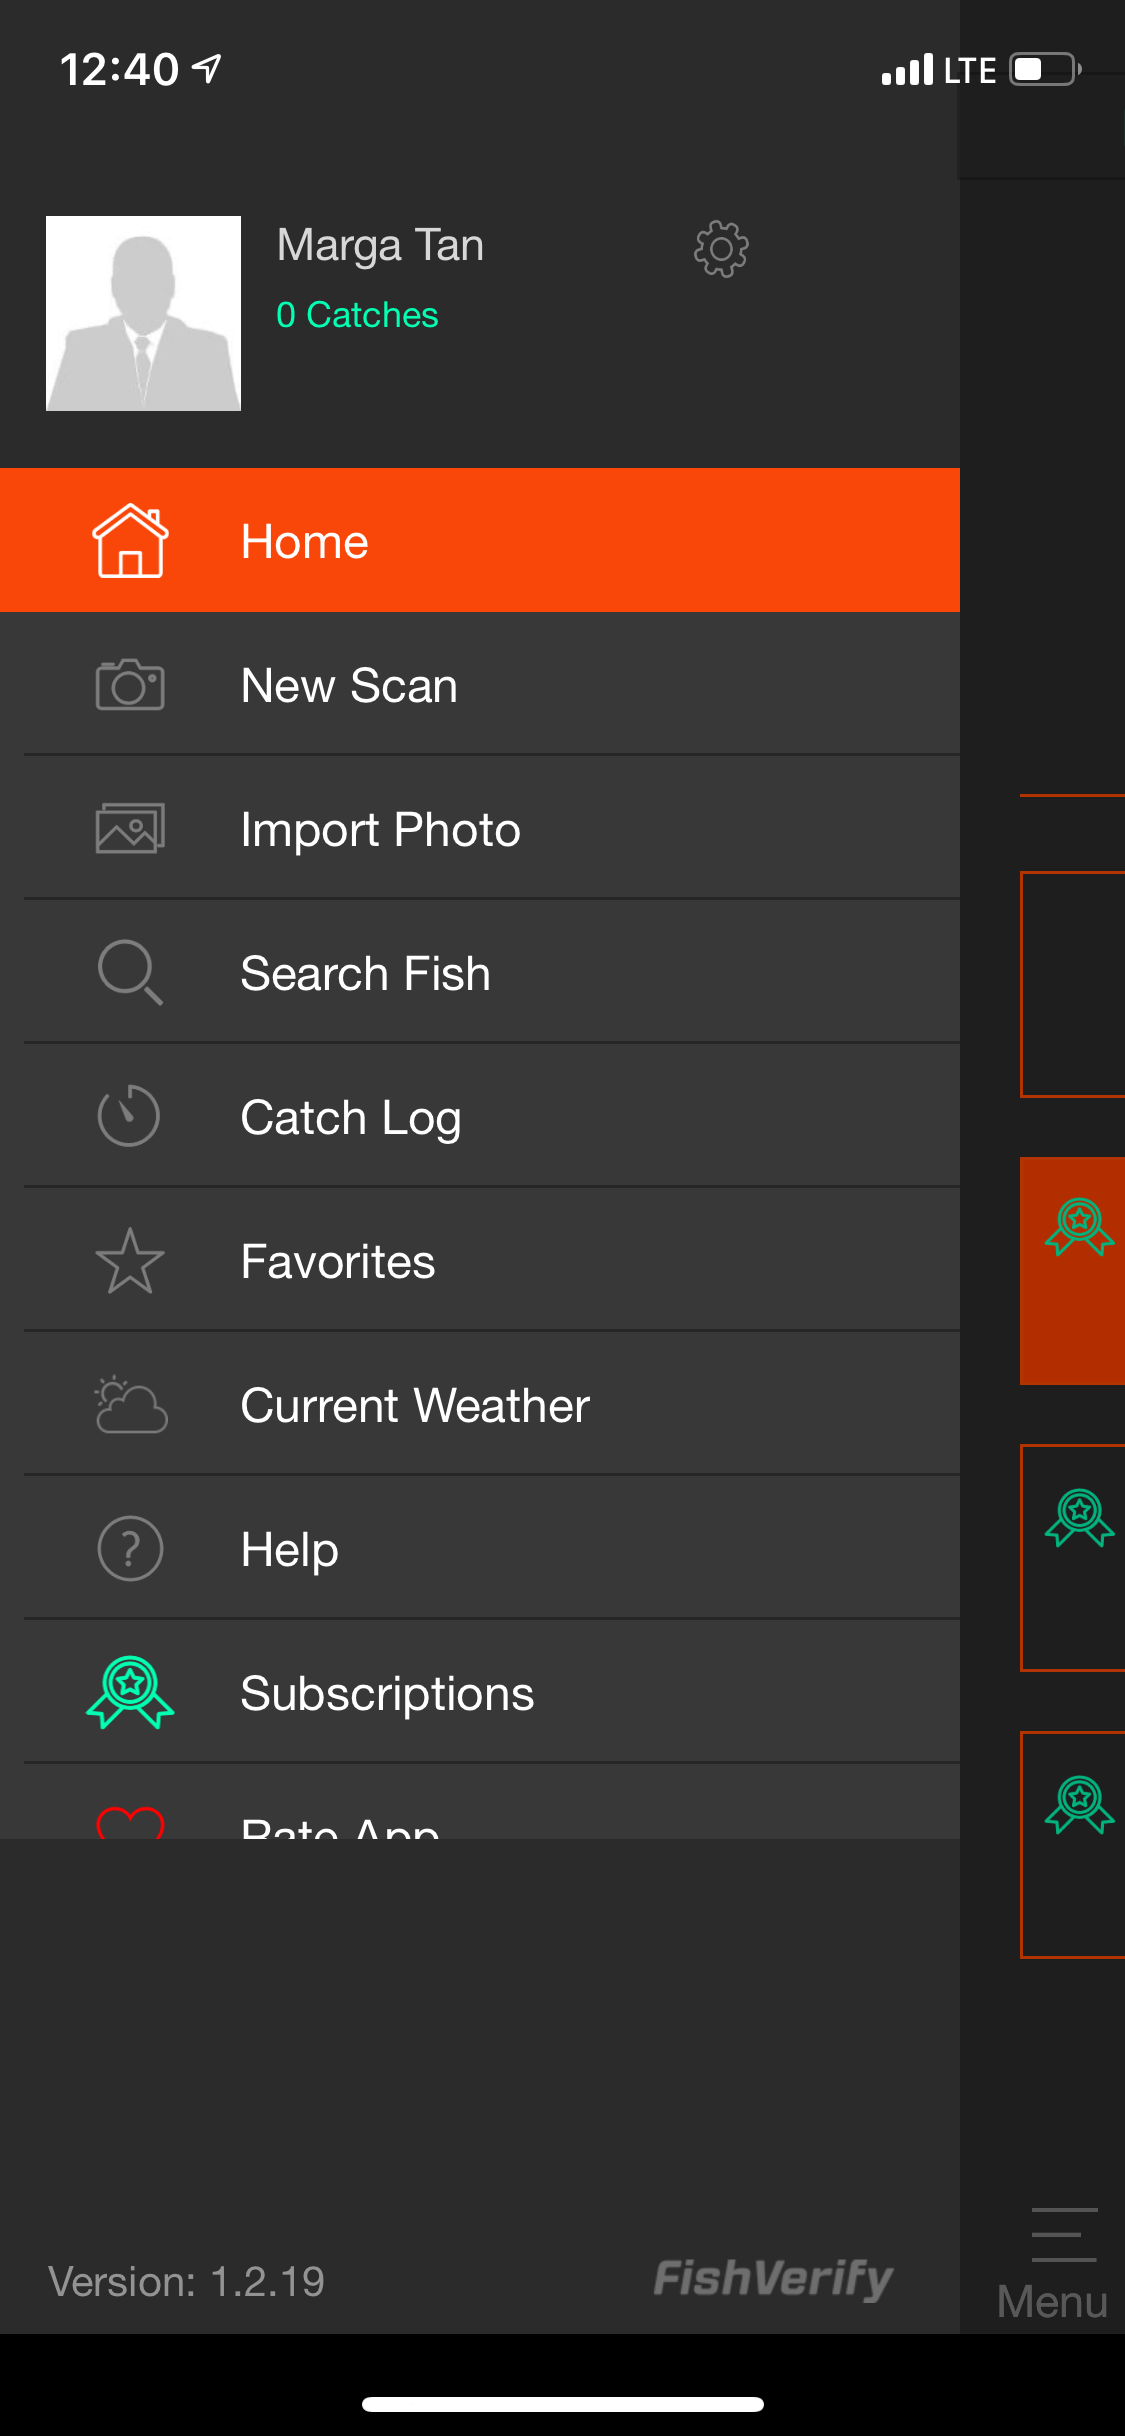Tap the 0 Catches link
The image size is (1125, 2436).
click(357, 315)
